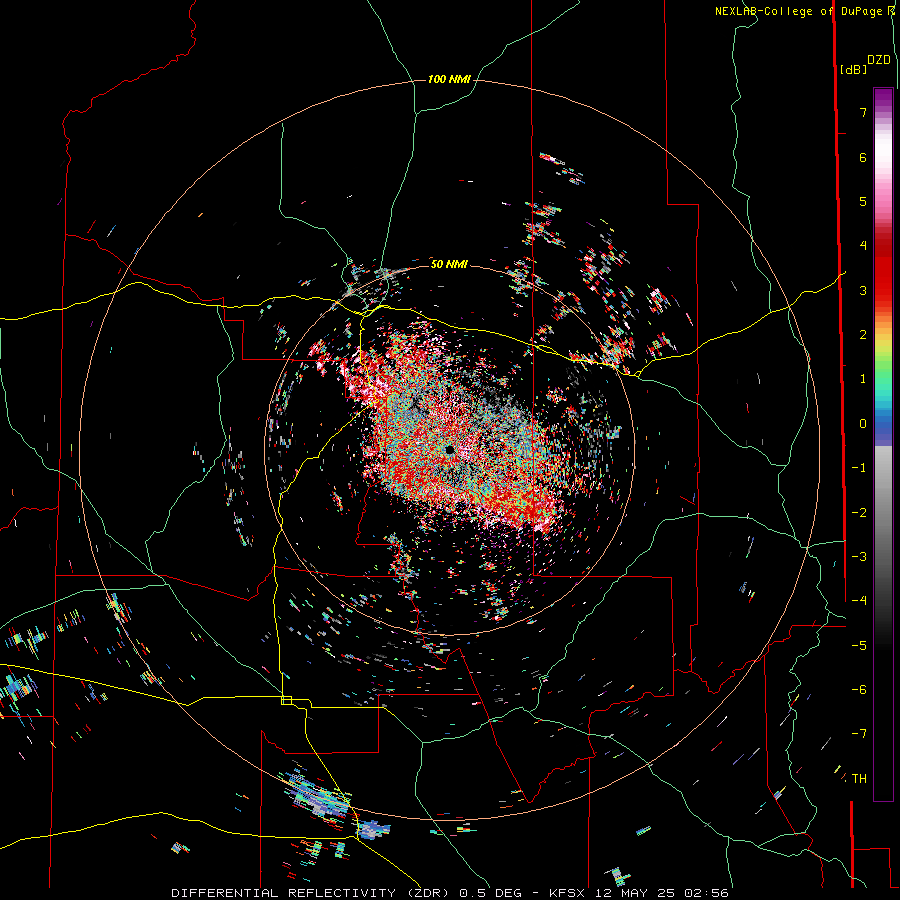Click the 4 dB scale value
900x900 pixels.
click(863, 246)
